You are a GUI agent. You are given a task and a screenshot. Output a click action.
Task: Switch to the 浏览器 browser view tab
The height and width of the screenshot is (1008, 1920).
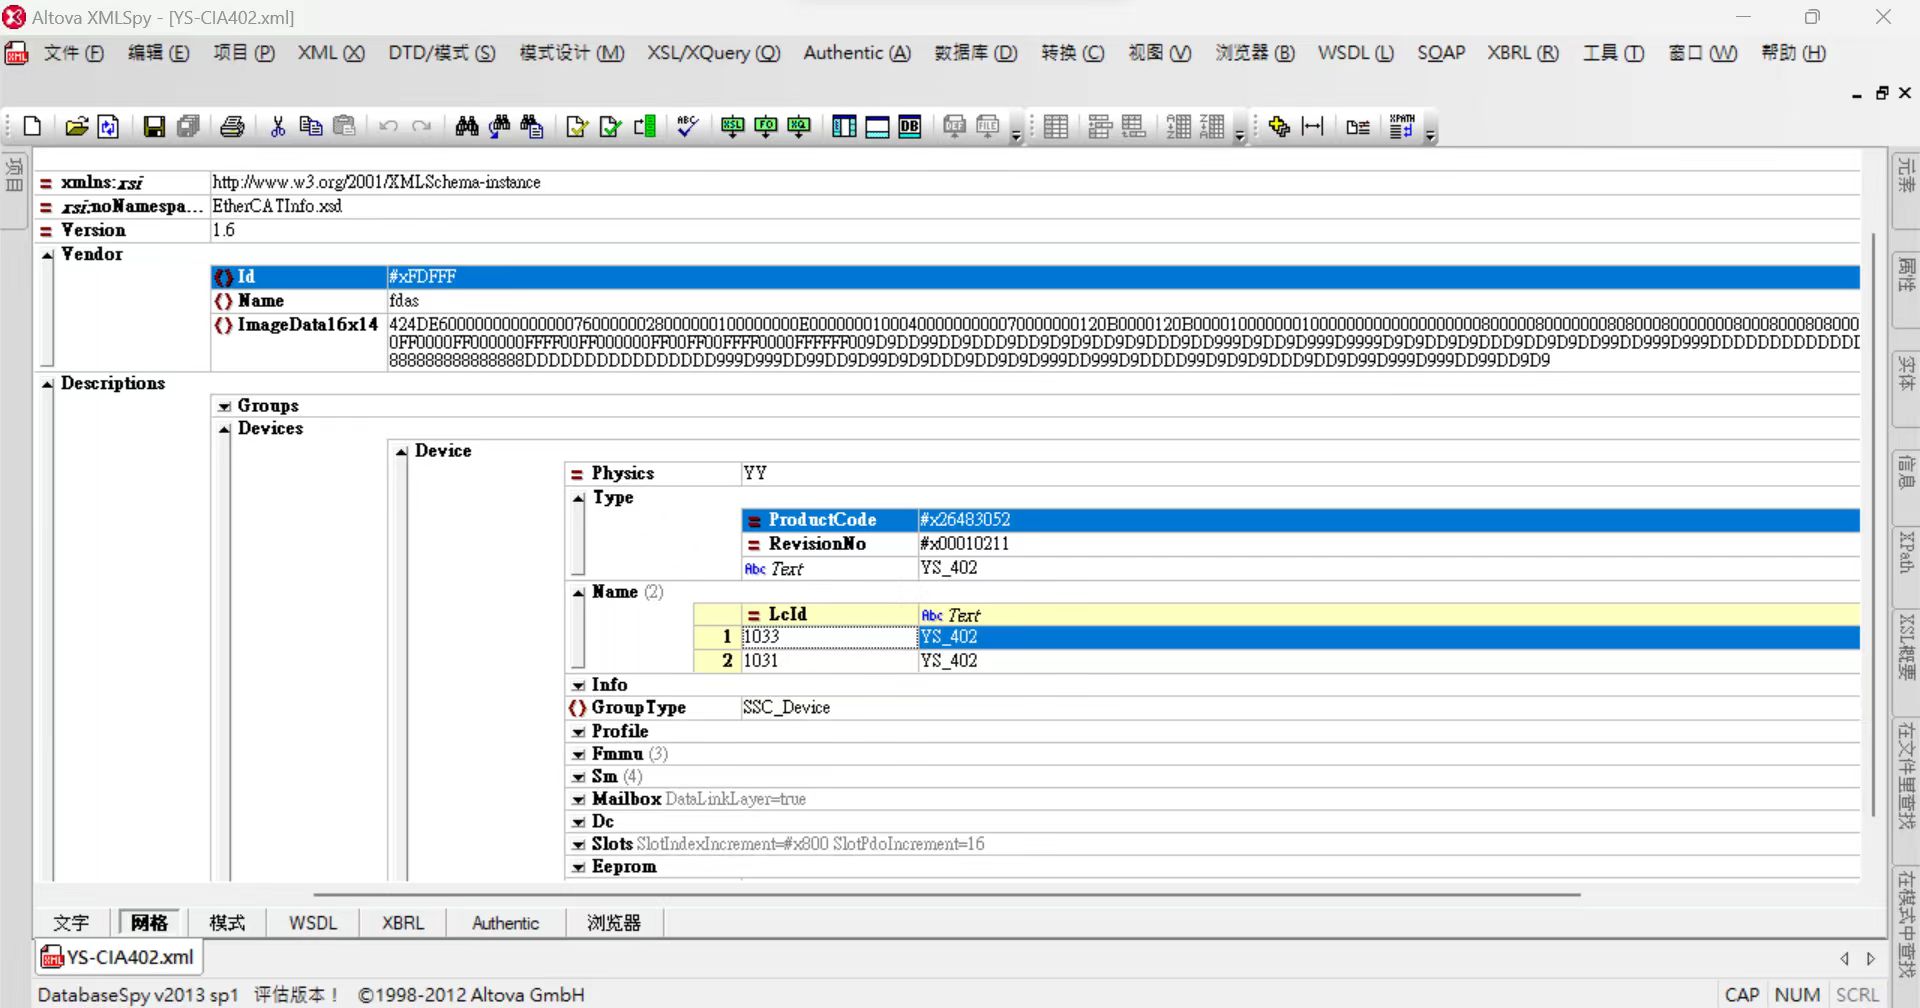click(x=614, y=923)
